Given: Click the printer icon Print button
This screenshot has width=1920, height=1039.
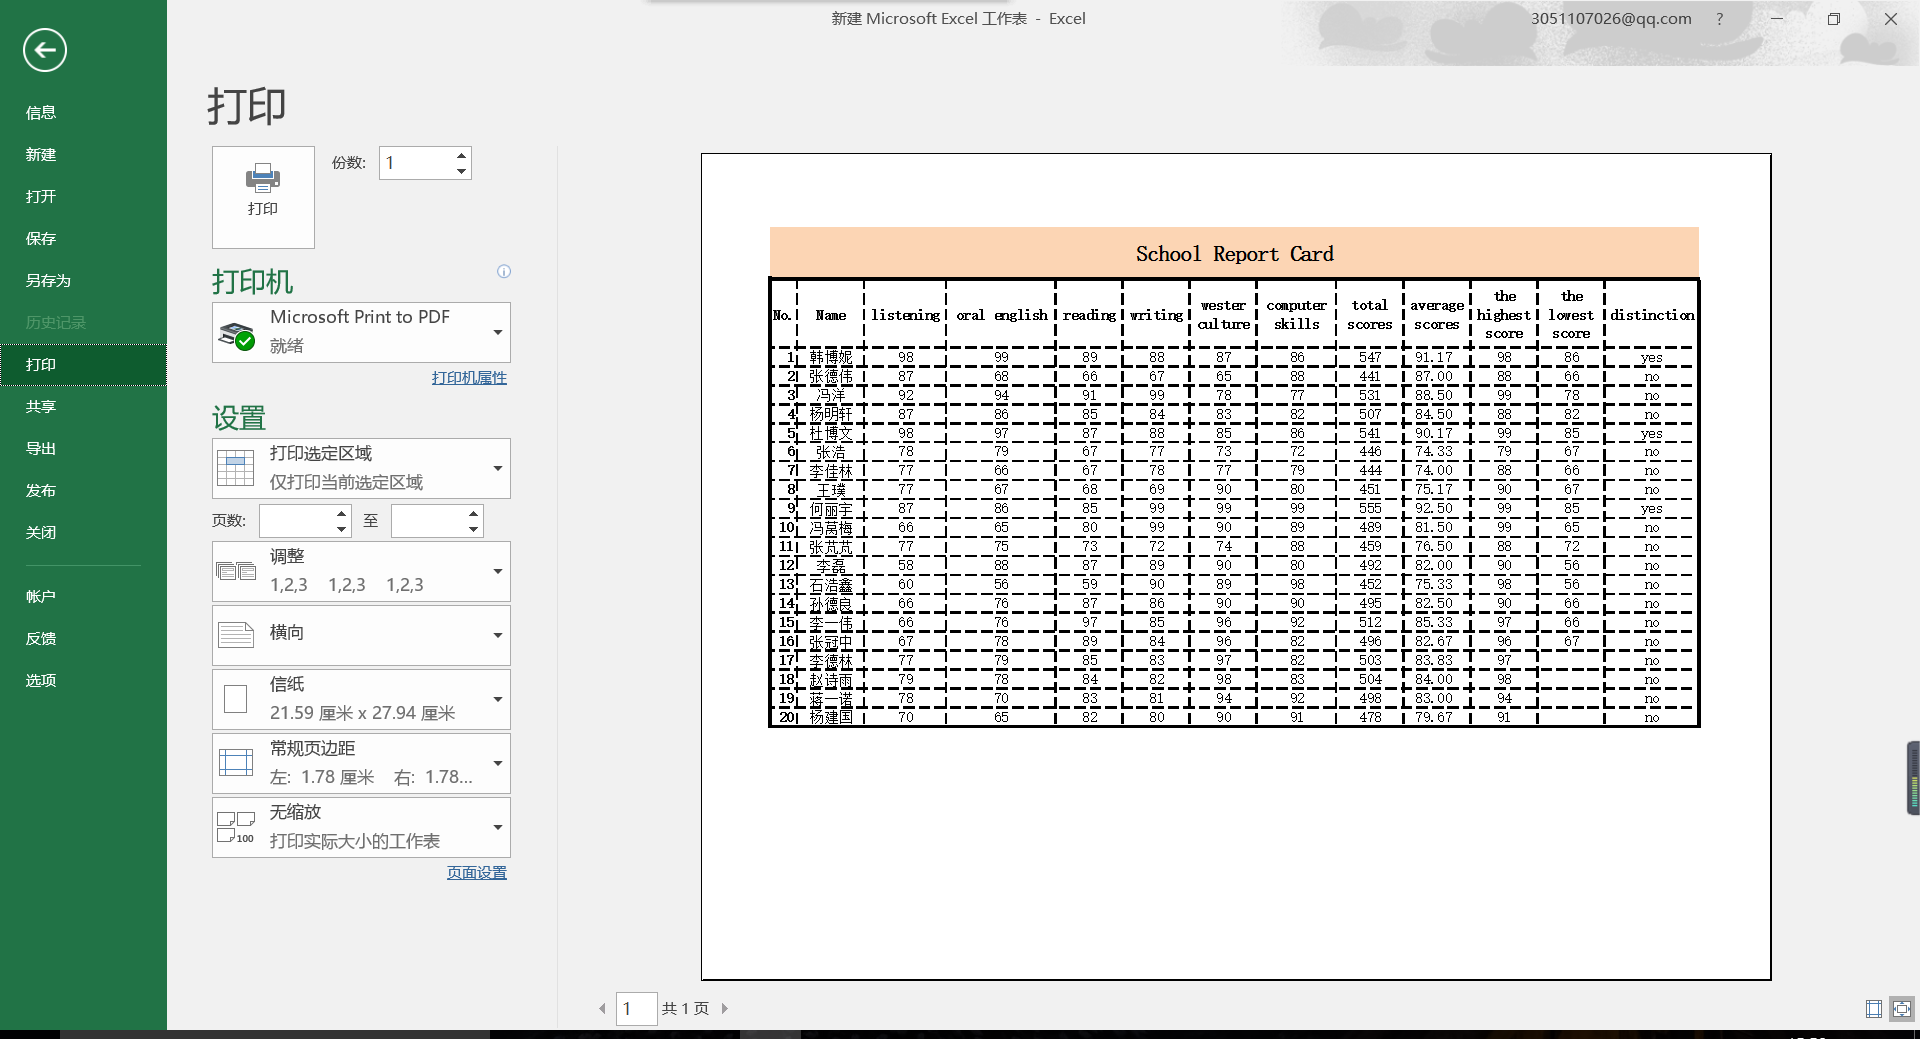Looking at the screenshot, I should coord(263,197).
